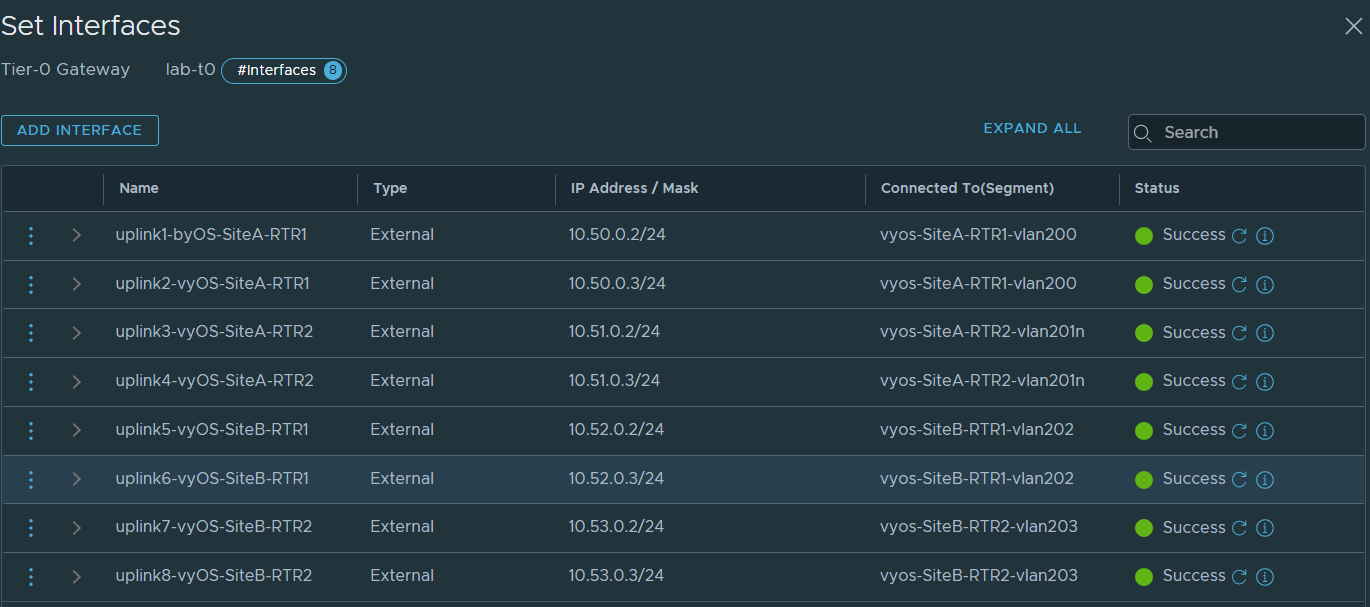Click the uplink8-vyOS-SiteB-RTR2 name
The height and width of the screenshot is (607, 1370).
214,576
